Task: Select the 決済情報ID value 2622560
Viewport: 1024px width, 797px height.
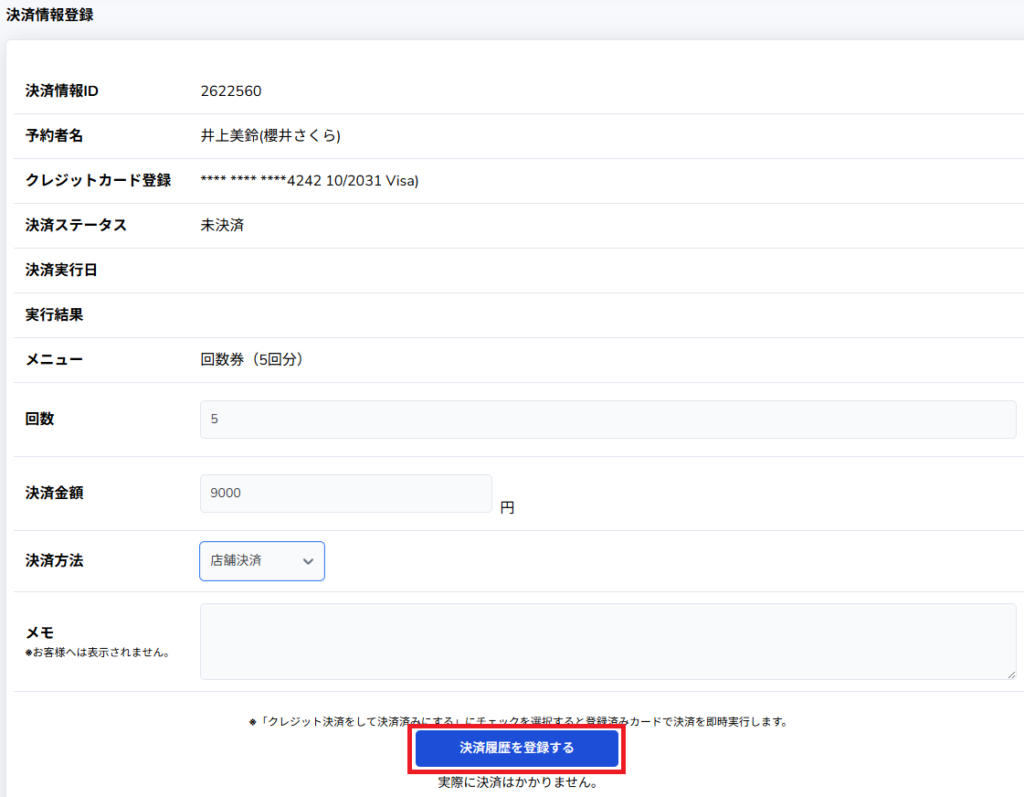Action: [x=231, y=91]
